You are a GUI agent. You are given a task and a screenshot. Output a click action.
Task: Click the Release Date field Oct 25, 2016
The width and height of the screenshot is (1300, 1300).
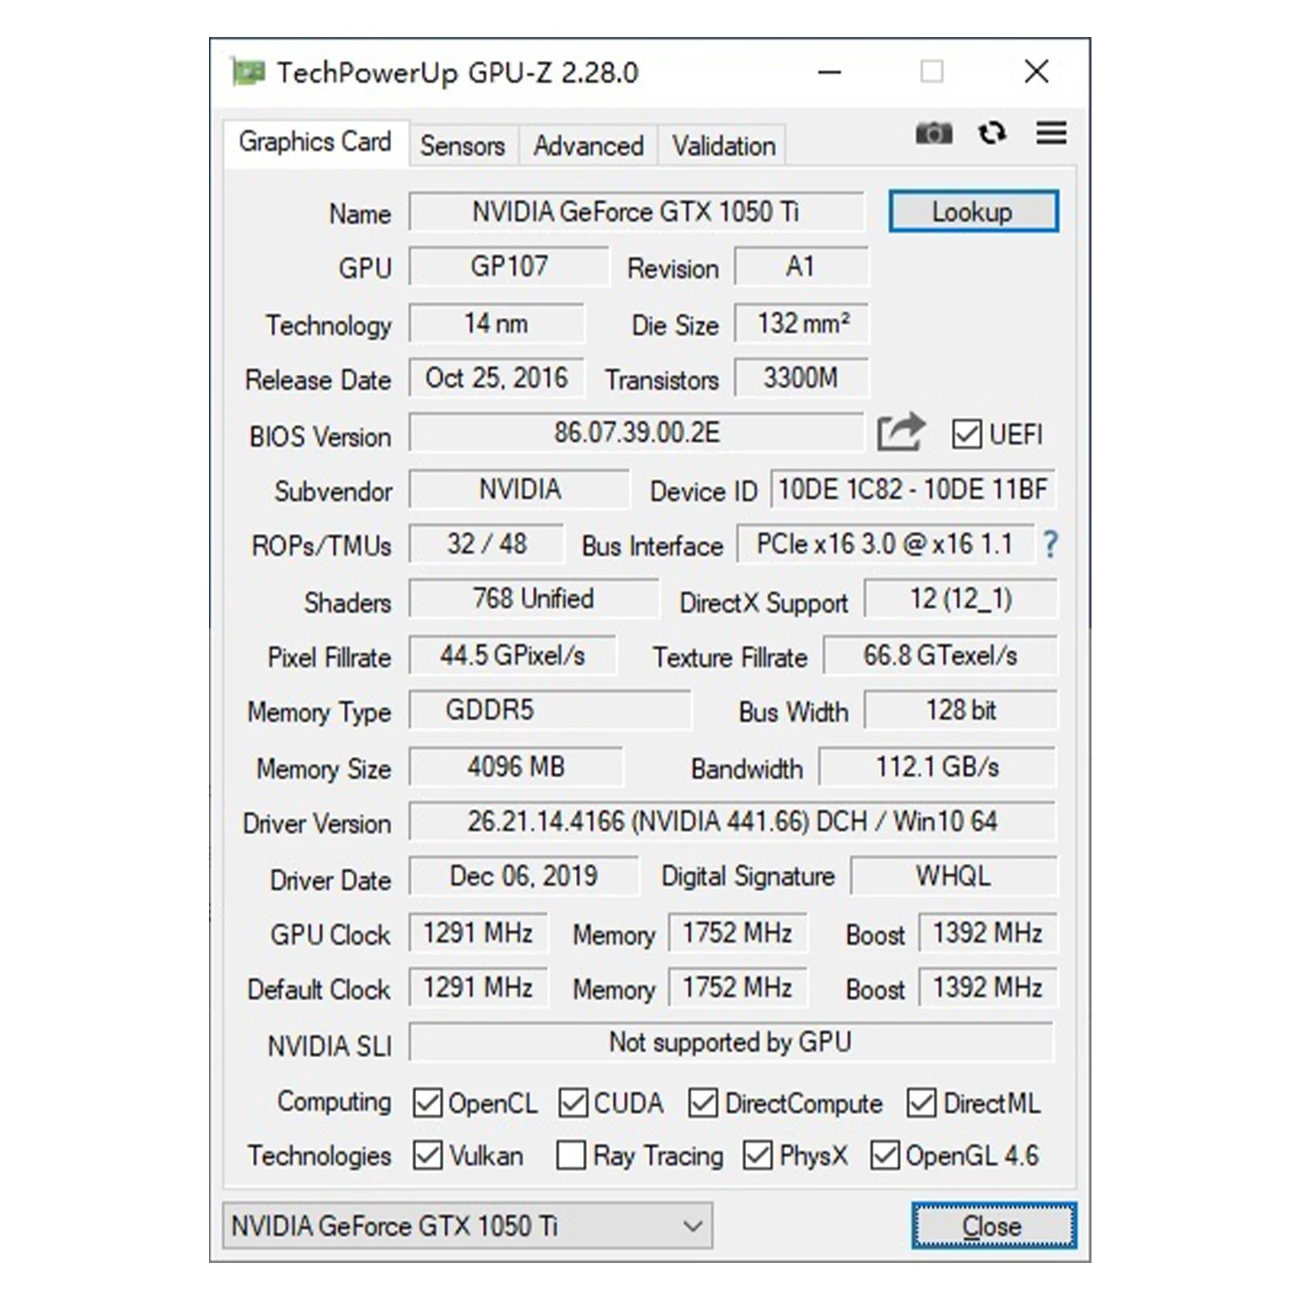tap(496, 379)
